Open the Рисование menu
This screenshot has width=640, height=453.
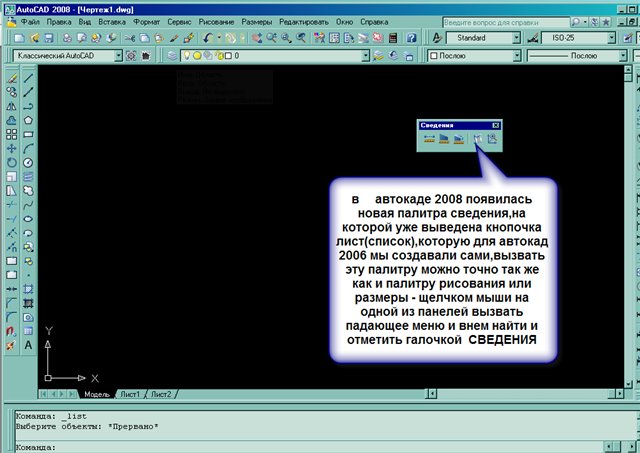click(x=216, y=22)
